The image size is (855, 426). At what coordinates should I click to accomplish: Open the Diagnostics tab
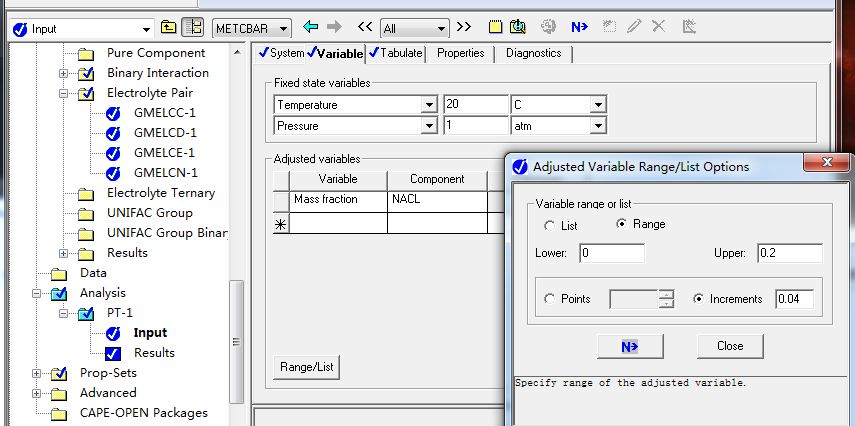point(533,53)
